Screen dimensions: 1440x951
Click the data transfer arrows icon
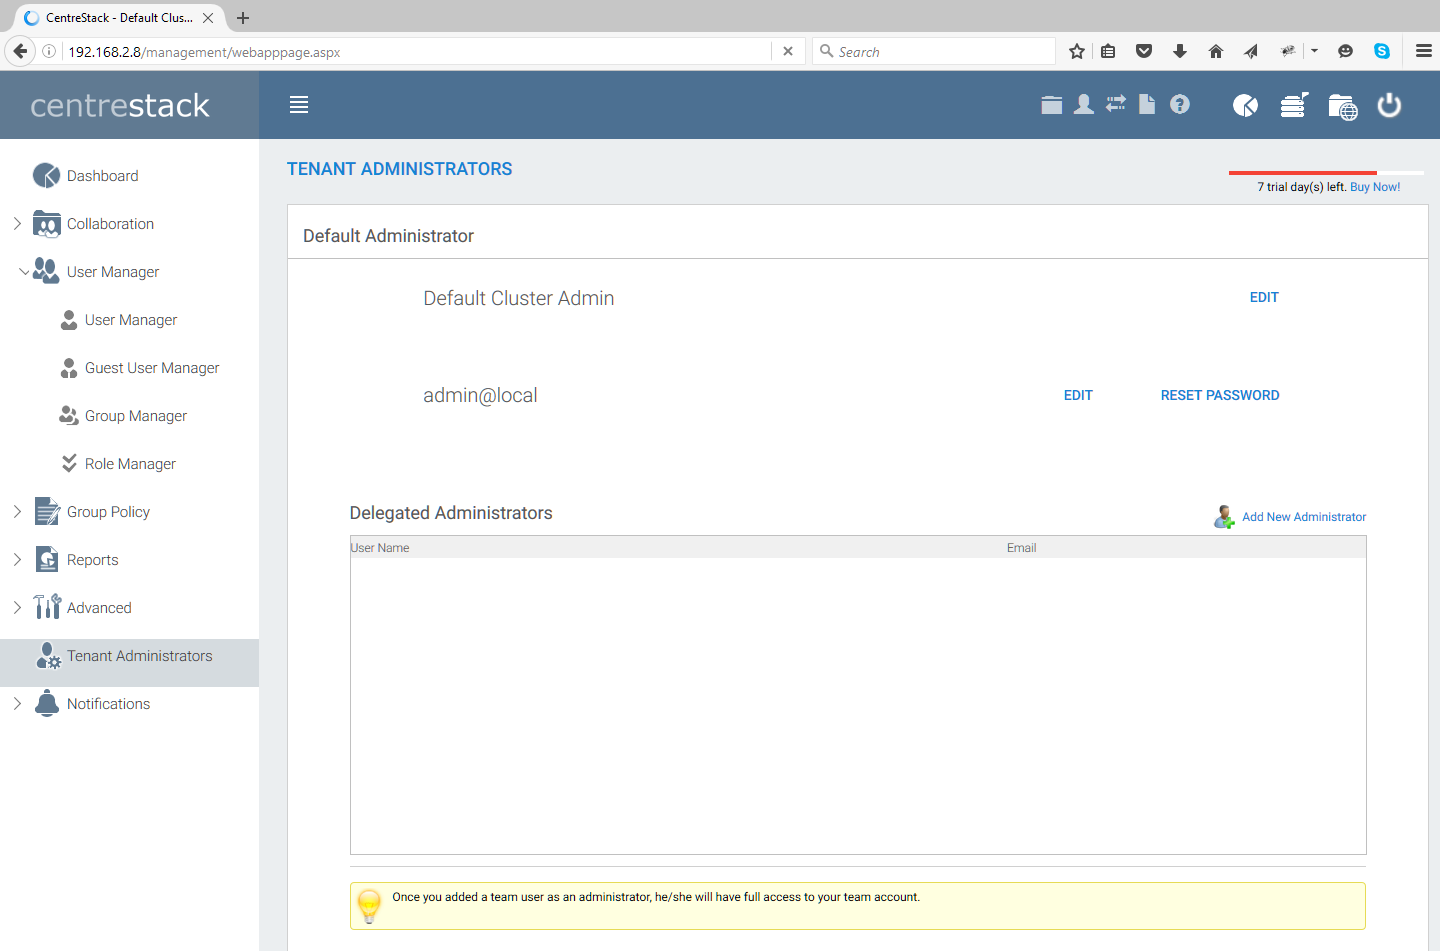click(x=1115, y=104)
